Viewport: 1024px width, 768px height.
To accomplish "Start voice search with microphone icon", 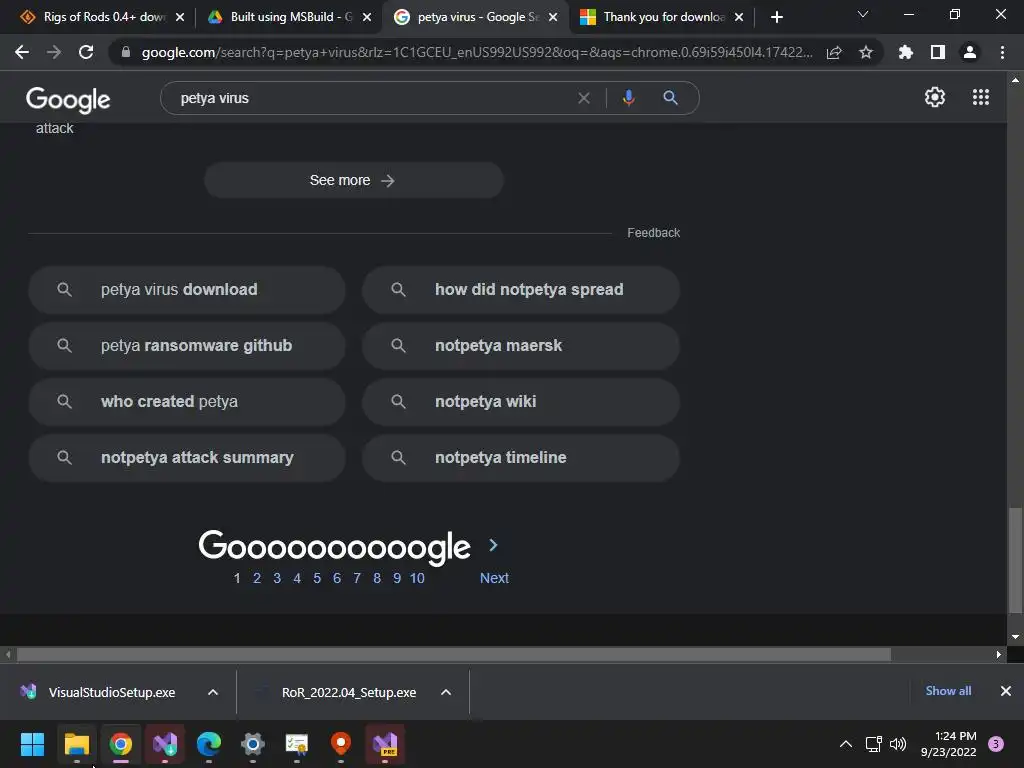I will tap(628, 98).
